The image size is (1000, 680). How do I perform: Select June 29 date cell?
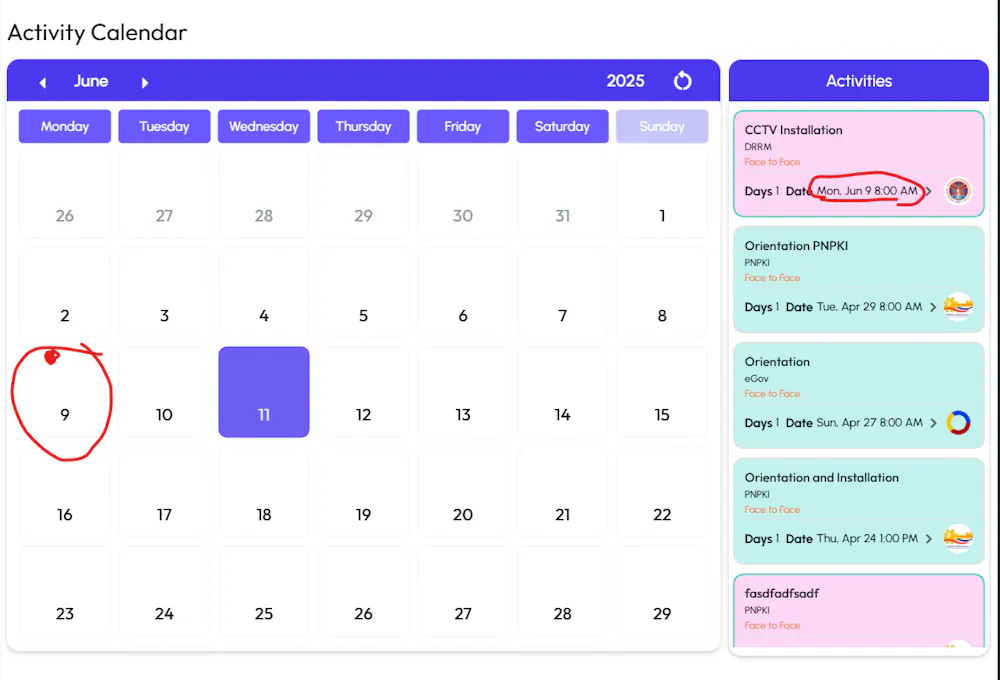(x=661, y=591)
